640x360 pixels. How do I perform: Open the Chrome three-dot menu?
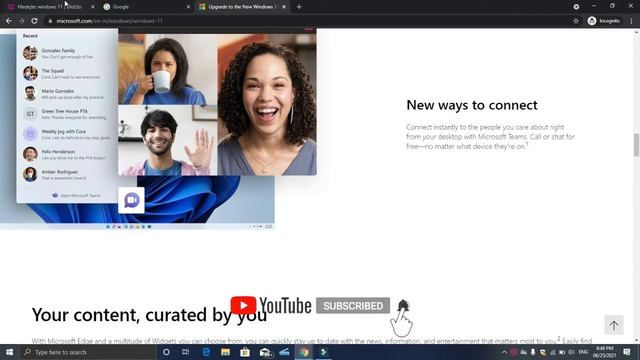631,21
